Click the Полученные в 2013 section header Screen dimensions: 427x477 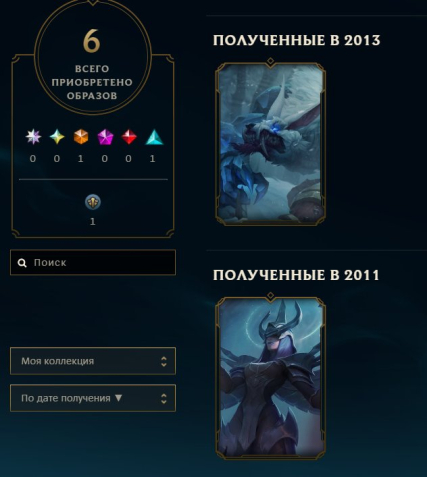click(297, 40)
